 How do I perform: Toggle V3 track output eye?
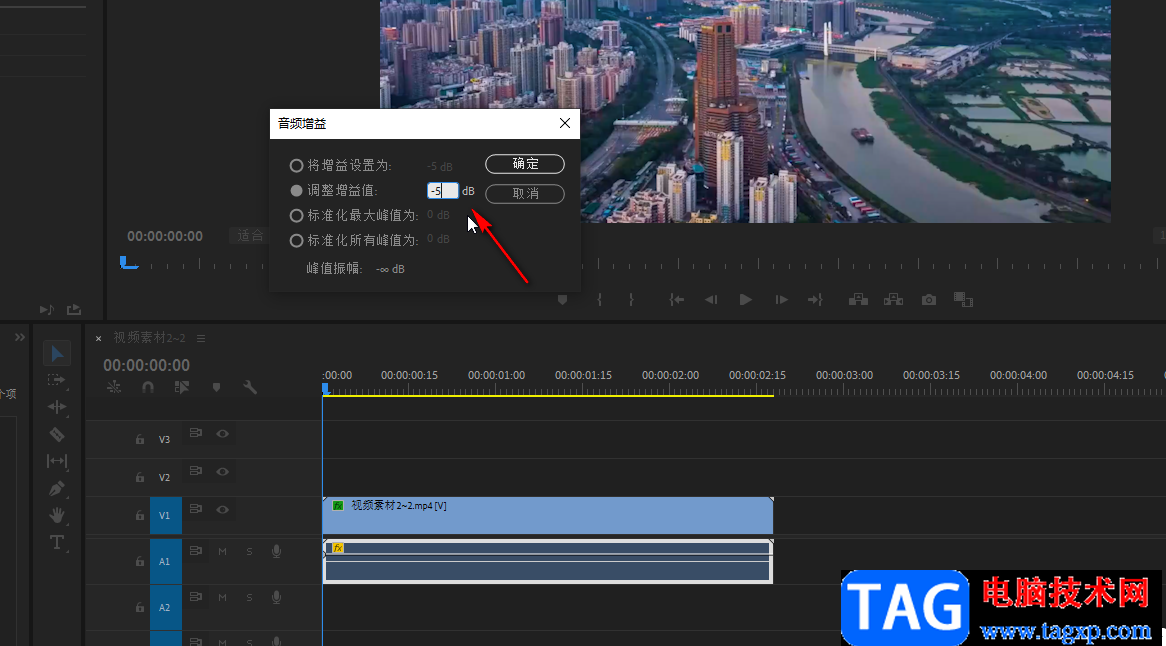(222, 433)
